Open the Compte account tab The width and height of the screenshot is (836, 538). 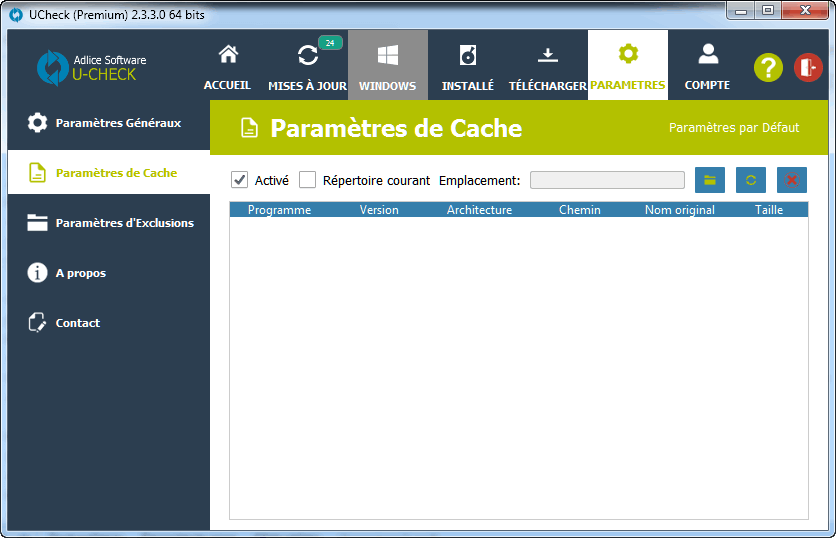(707, 66)
